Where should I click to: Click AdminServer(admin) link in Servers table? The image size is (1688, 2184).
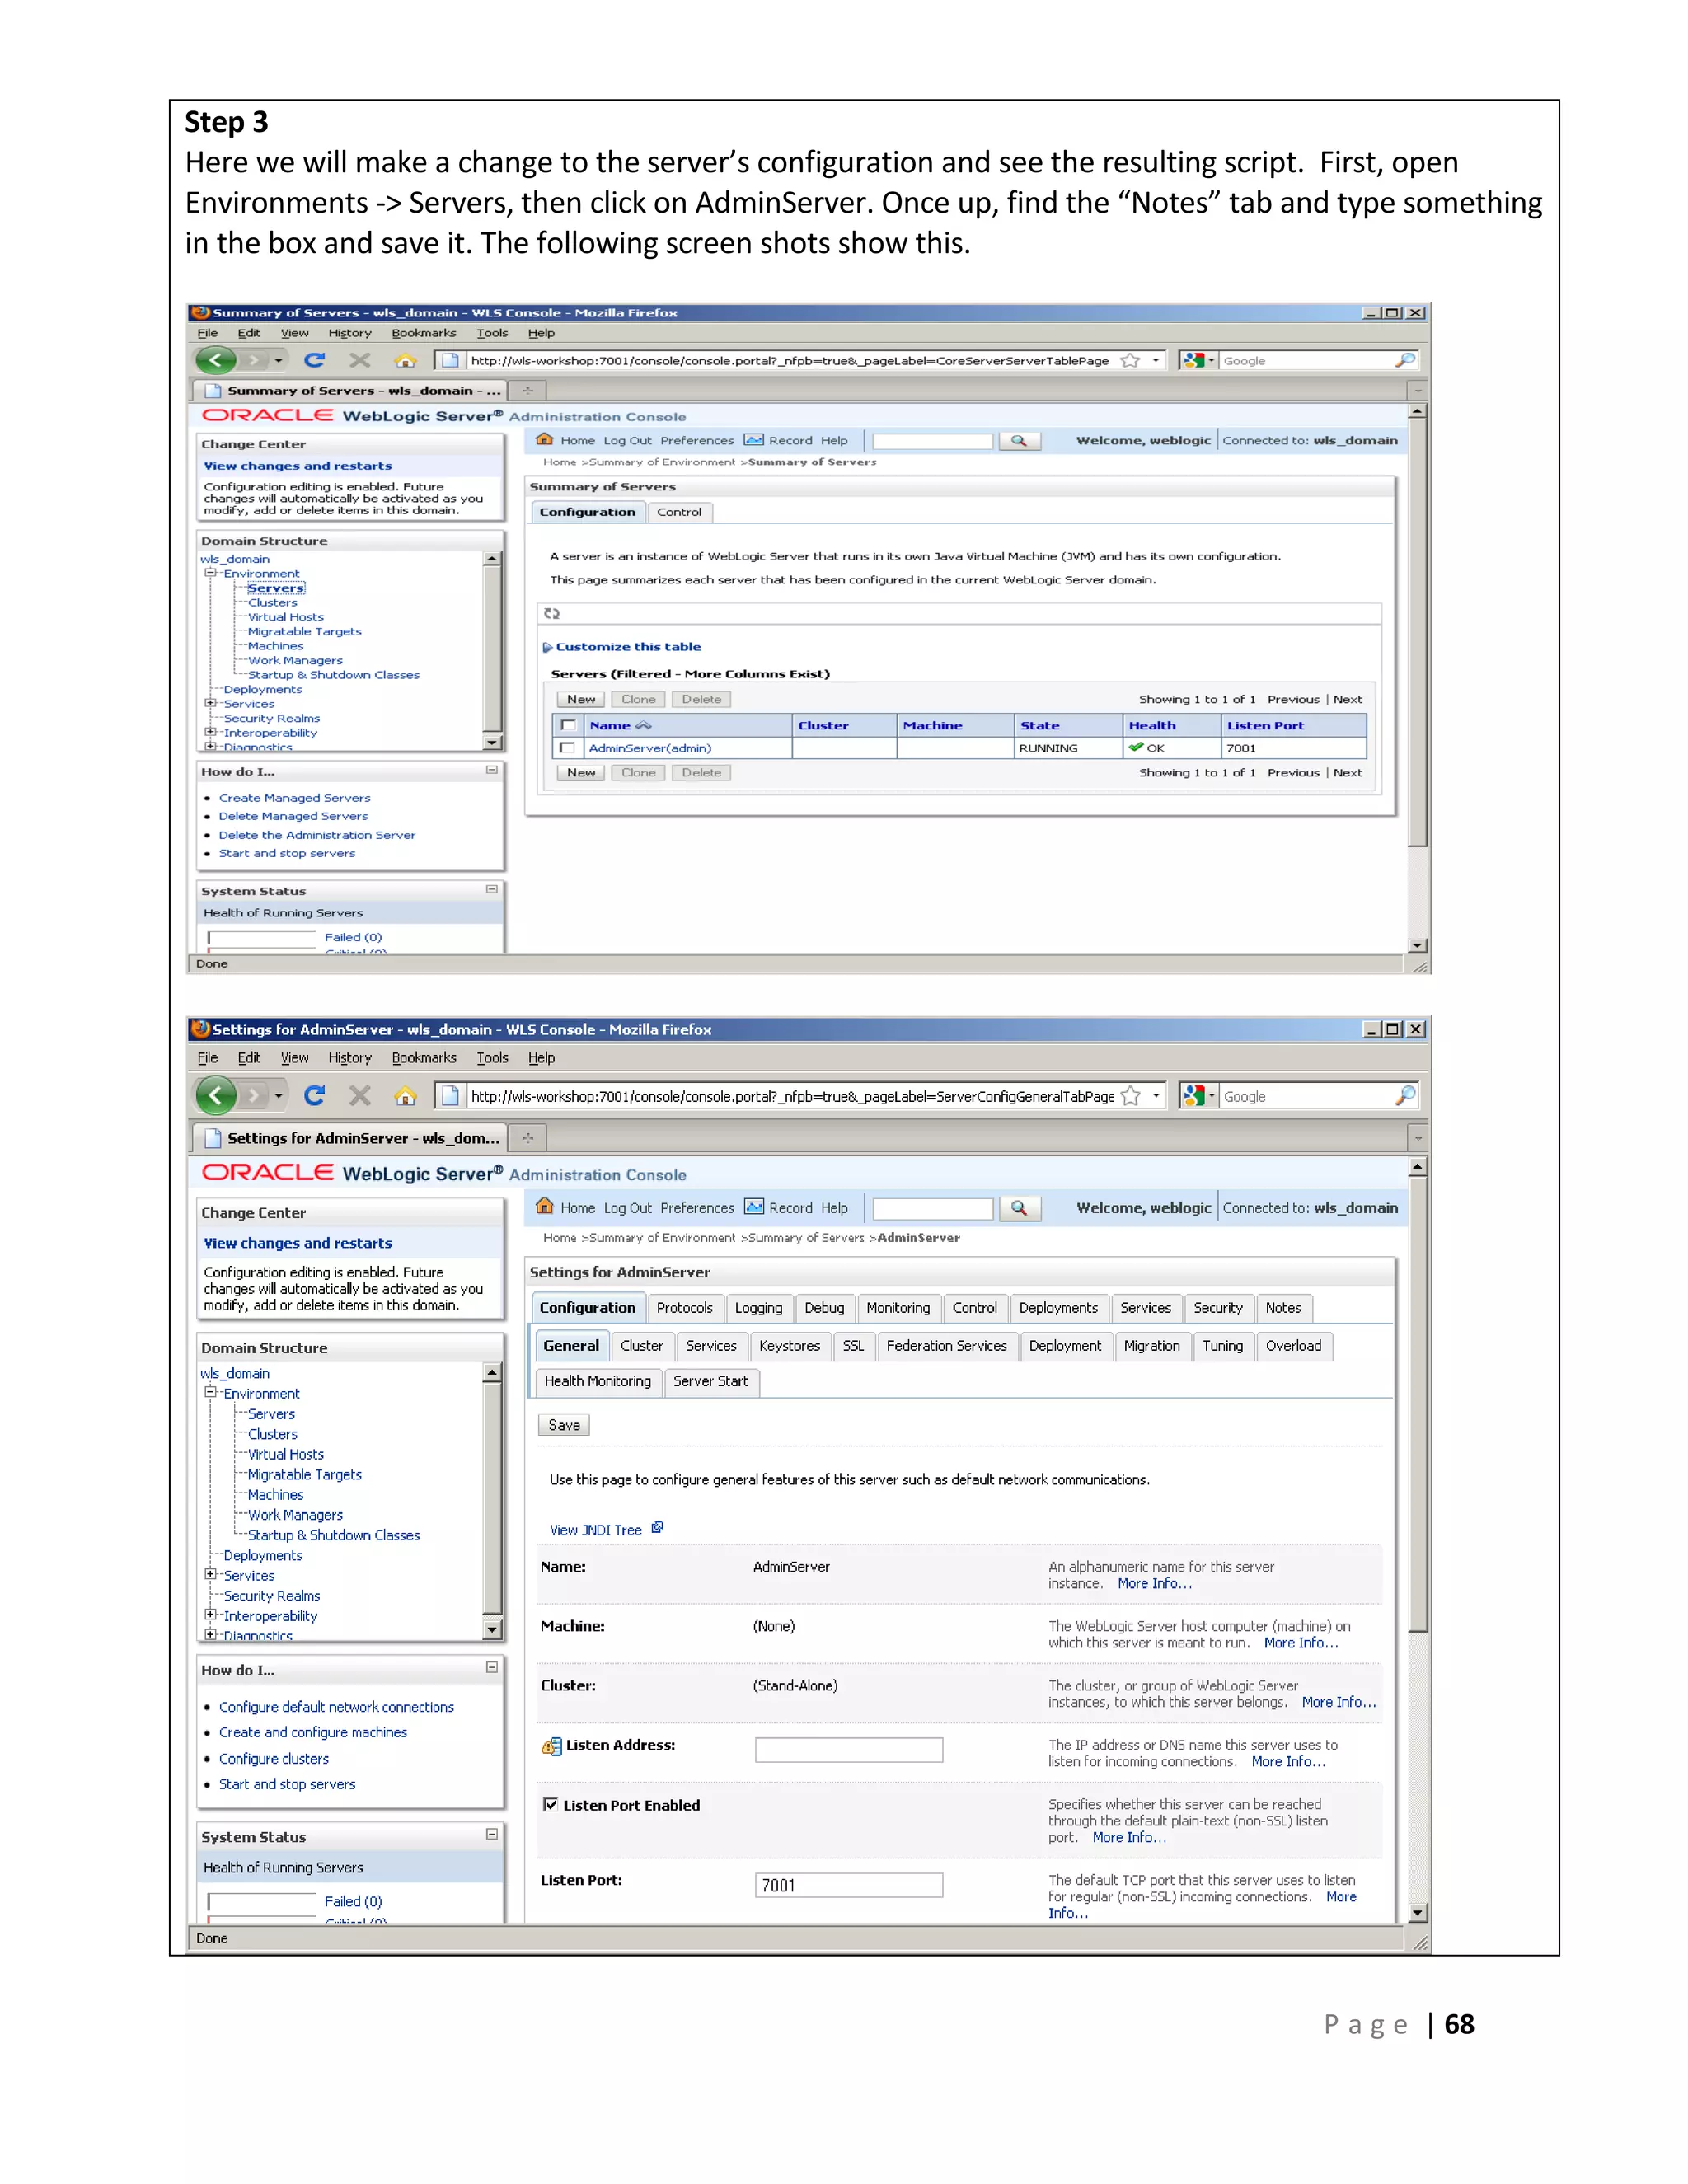click(650, 748)
